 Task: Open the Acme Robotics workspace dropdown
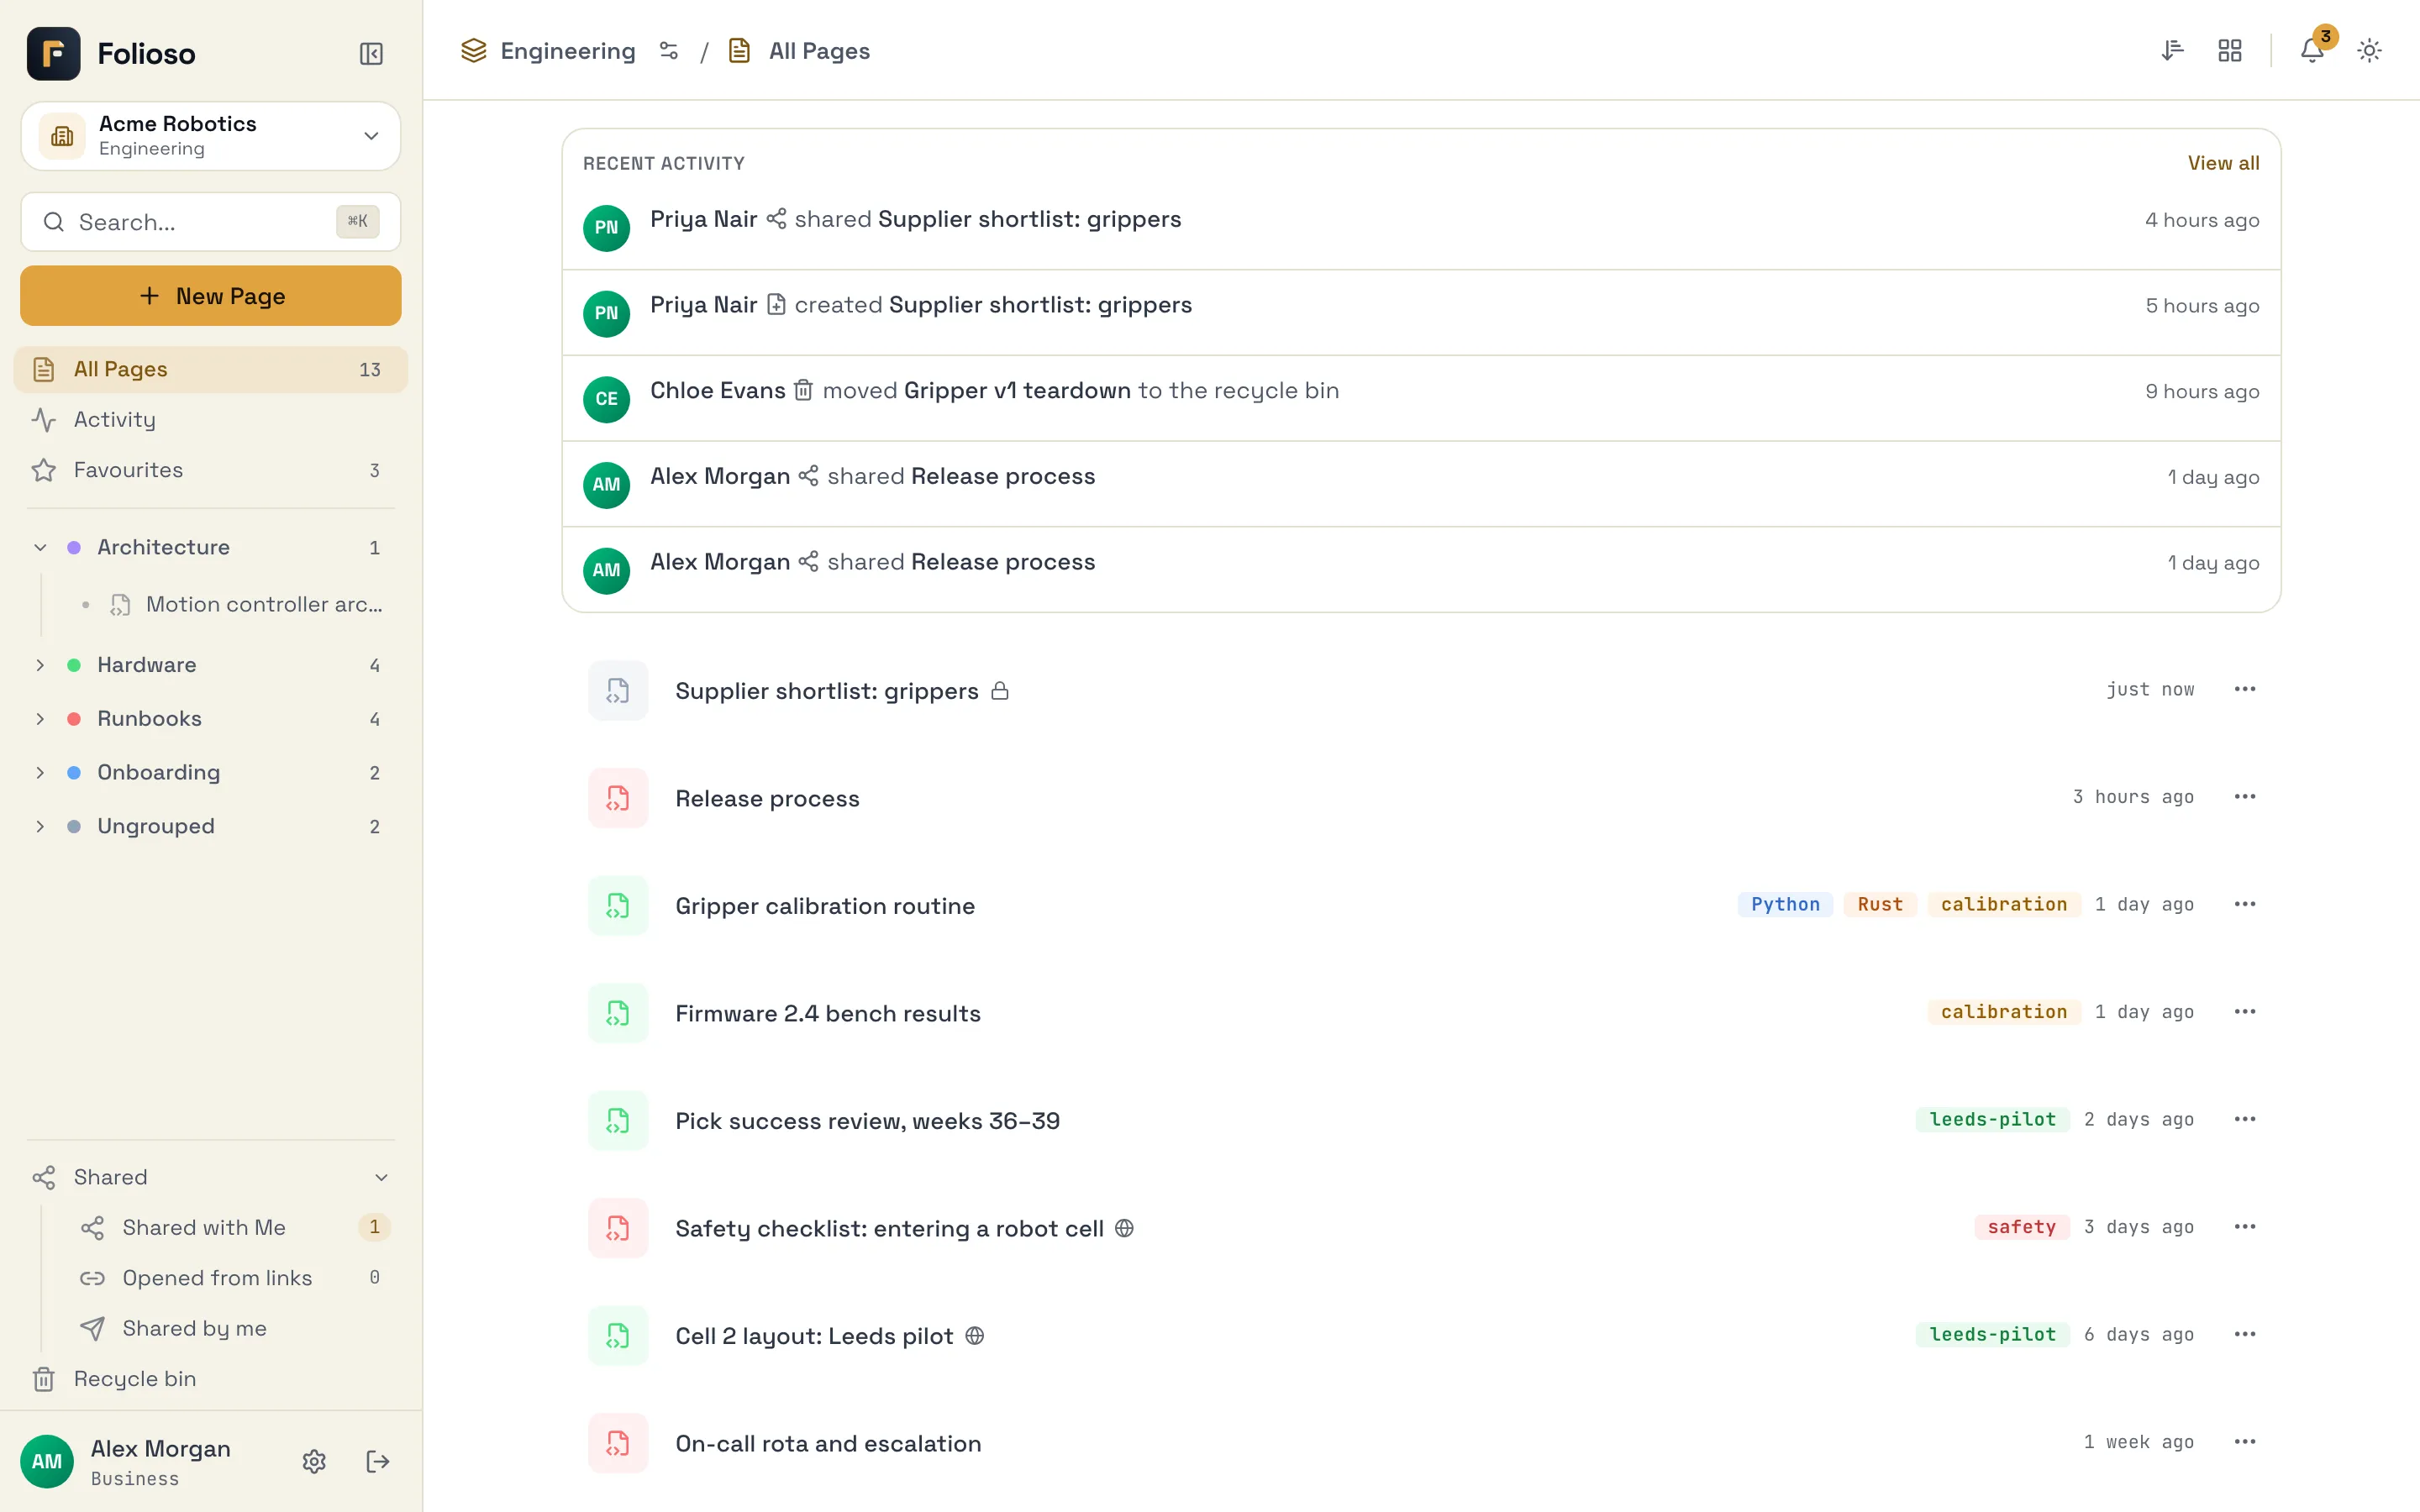[x=211, y=136]
